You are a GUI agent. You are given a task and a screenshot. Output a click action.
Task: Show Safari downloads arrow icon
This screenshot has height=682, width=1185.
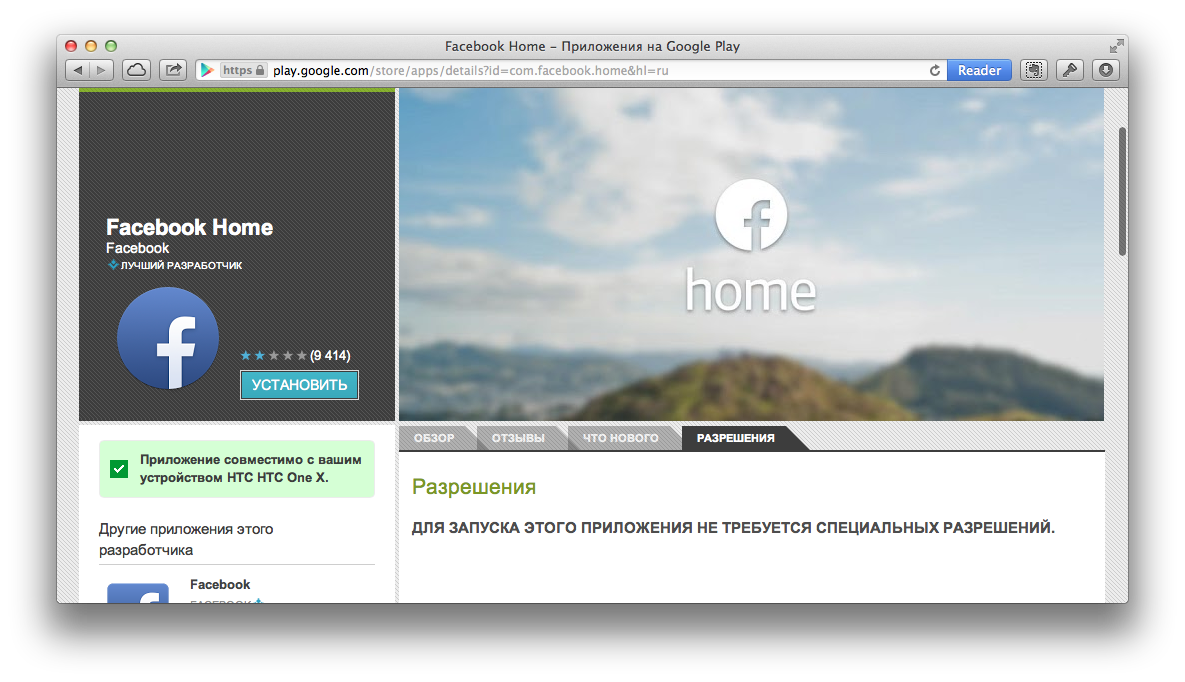click(1106, 70)
